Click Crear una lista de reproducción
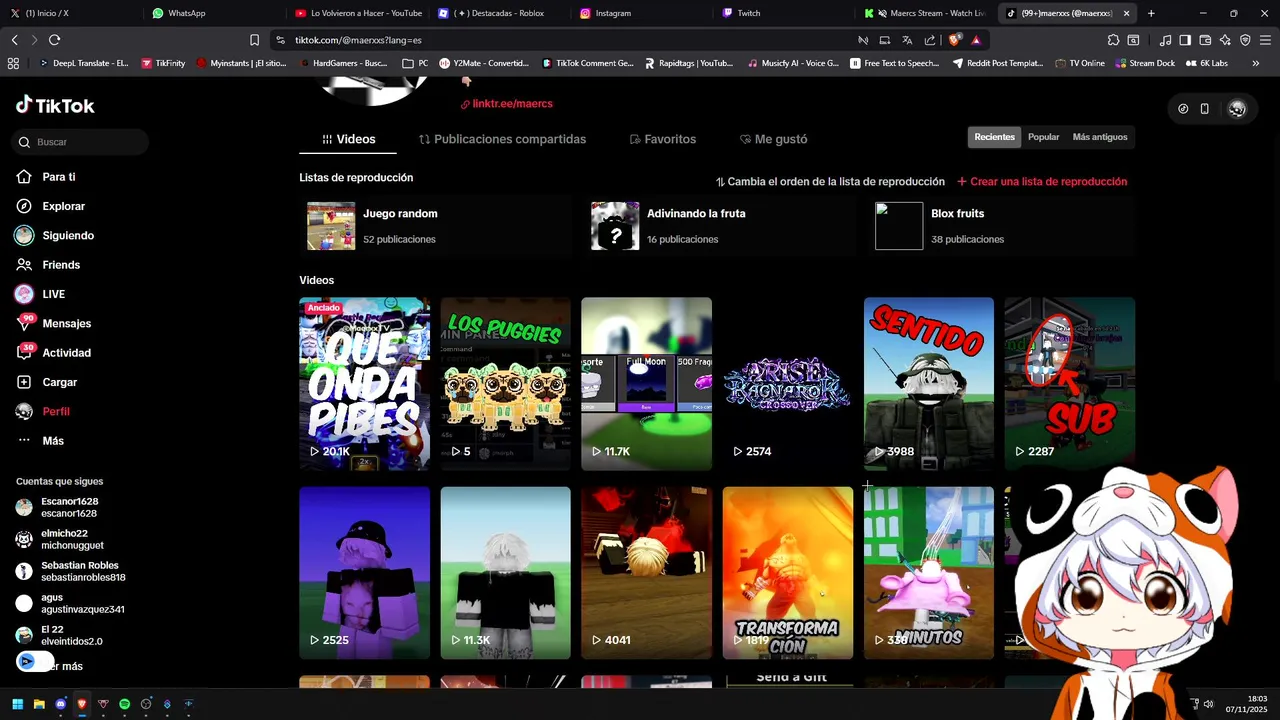1280x720 pixels. pos(1042,182)
